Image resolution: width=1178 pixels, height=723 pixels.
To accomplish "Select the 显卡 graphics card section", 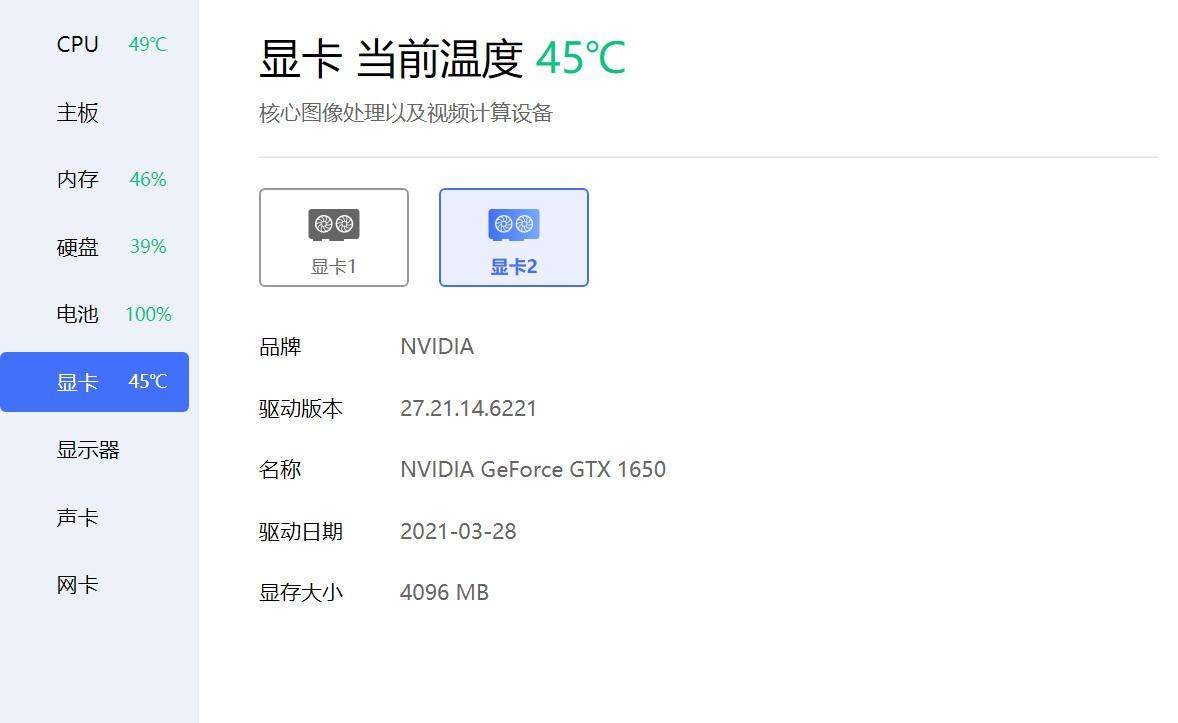I will 94,382.
